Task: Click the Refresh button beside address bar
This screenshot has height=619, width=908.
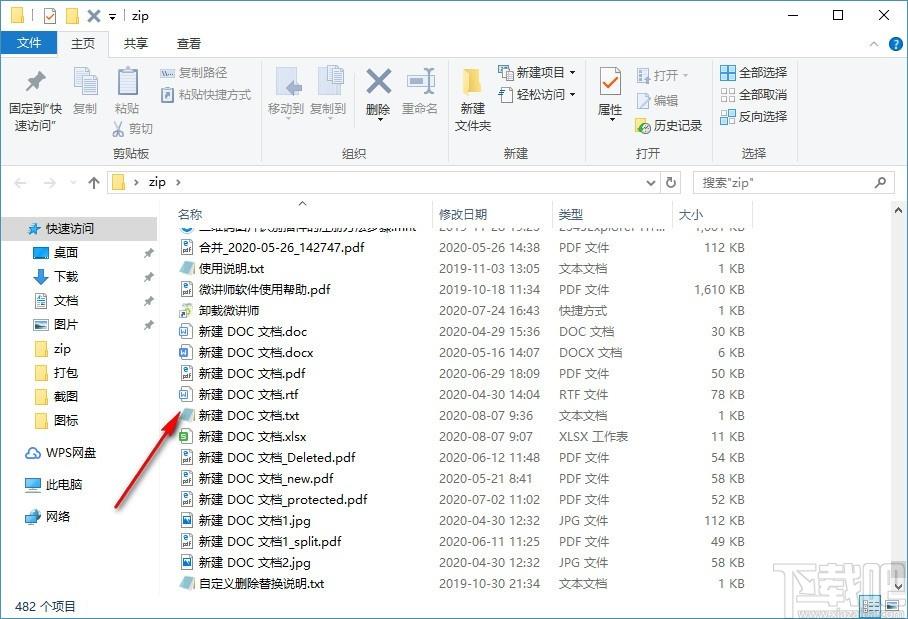Action: (671, 182)
